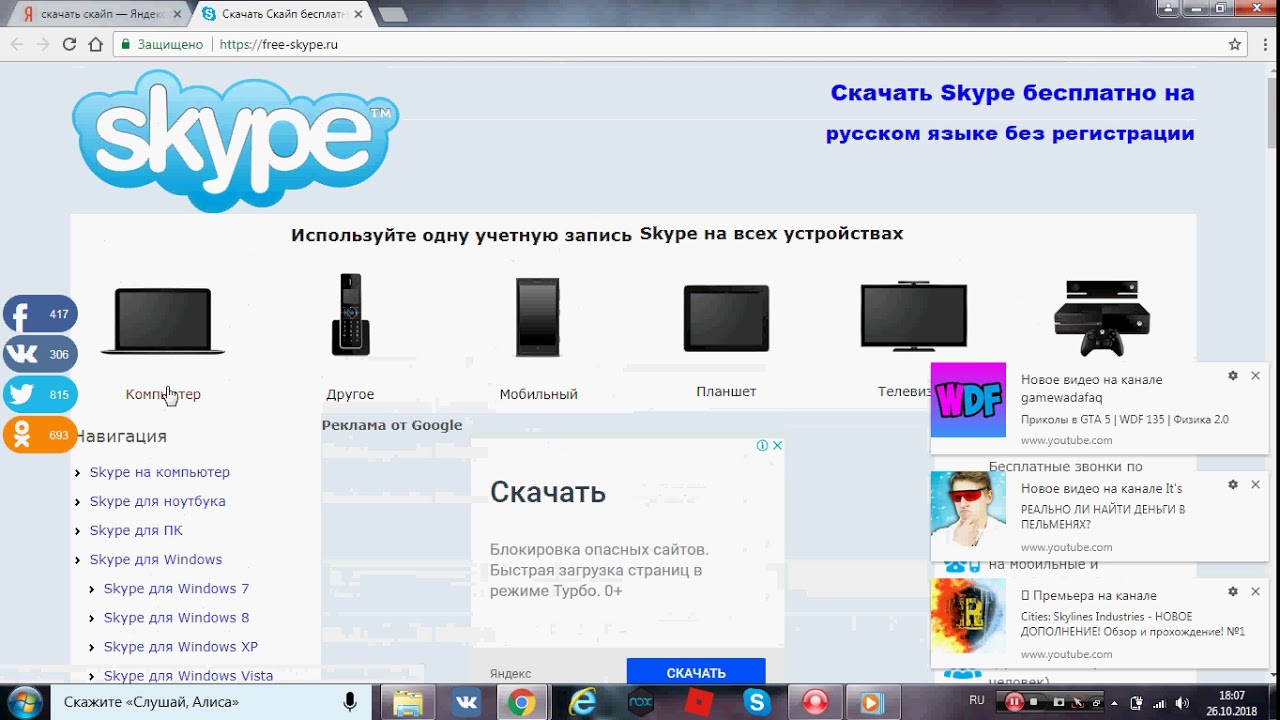The height and width of the screenshot is (720, 1280).
Task: Dismiss the gamewadafaq notification
Action: (x=1256, y=376)
